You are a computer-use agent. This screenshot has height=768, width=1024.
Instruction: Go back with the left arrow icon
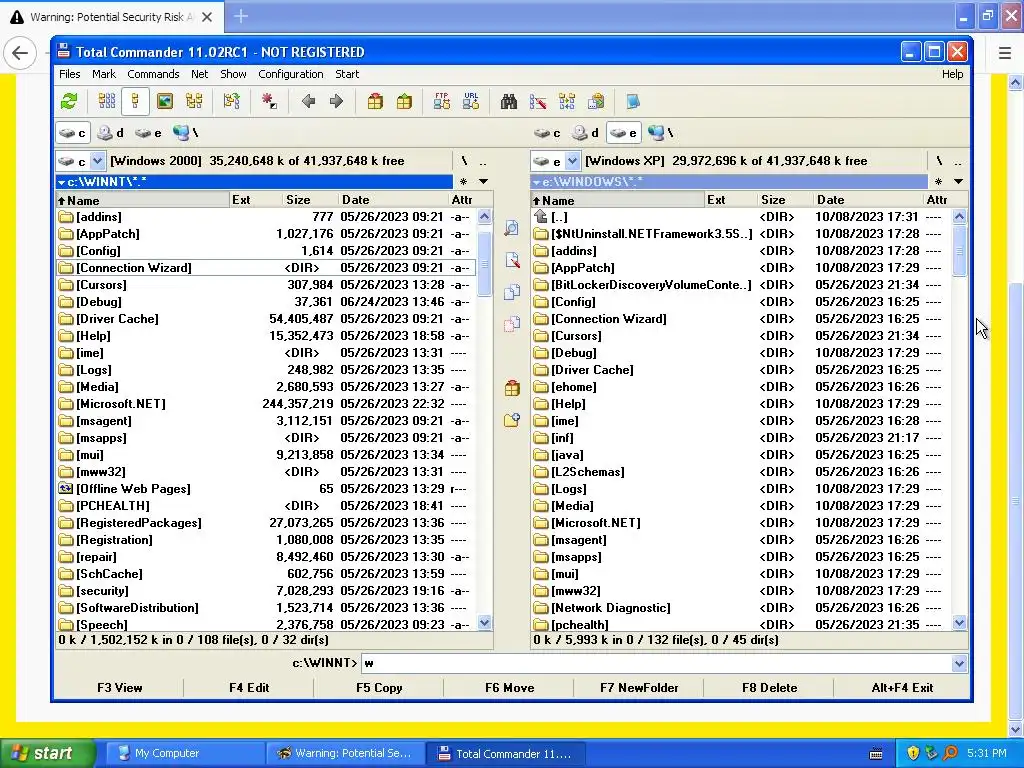[308, 101]
